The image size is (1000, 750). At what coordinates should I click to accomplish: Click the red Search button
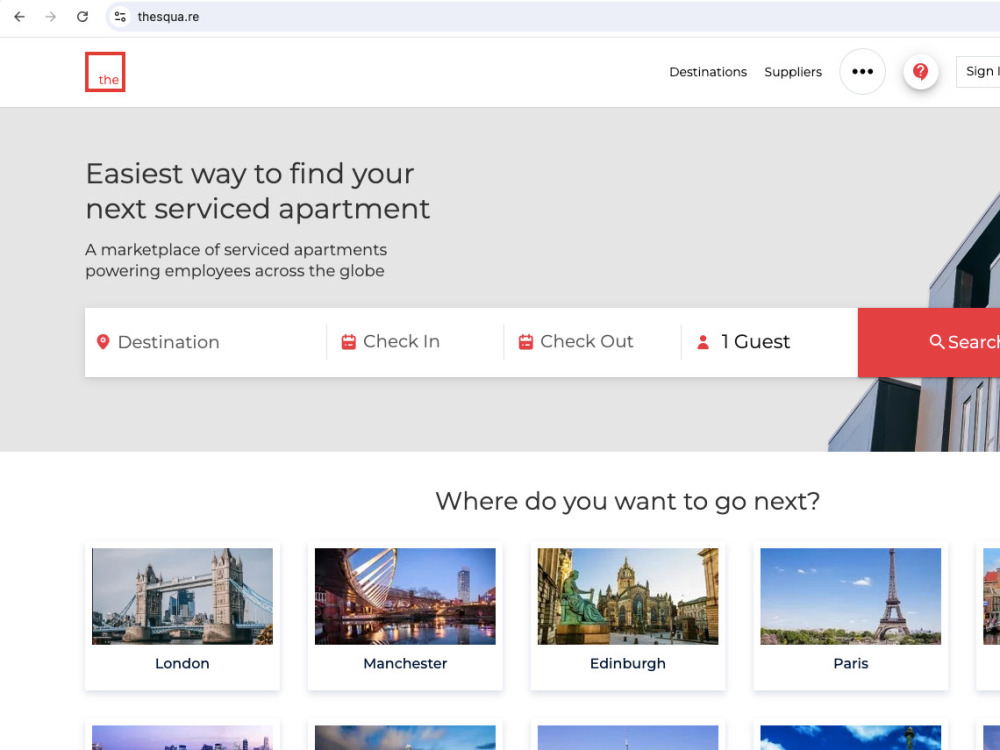click(929, 342)
